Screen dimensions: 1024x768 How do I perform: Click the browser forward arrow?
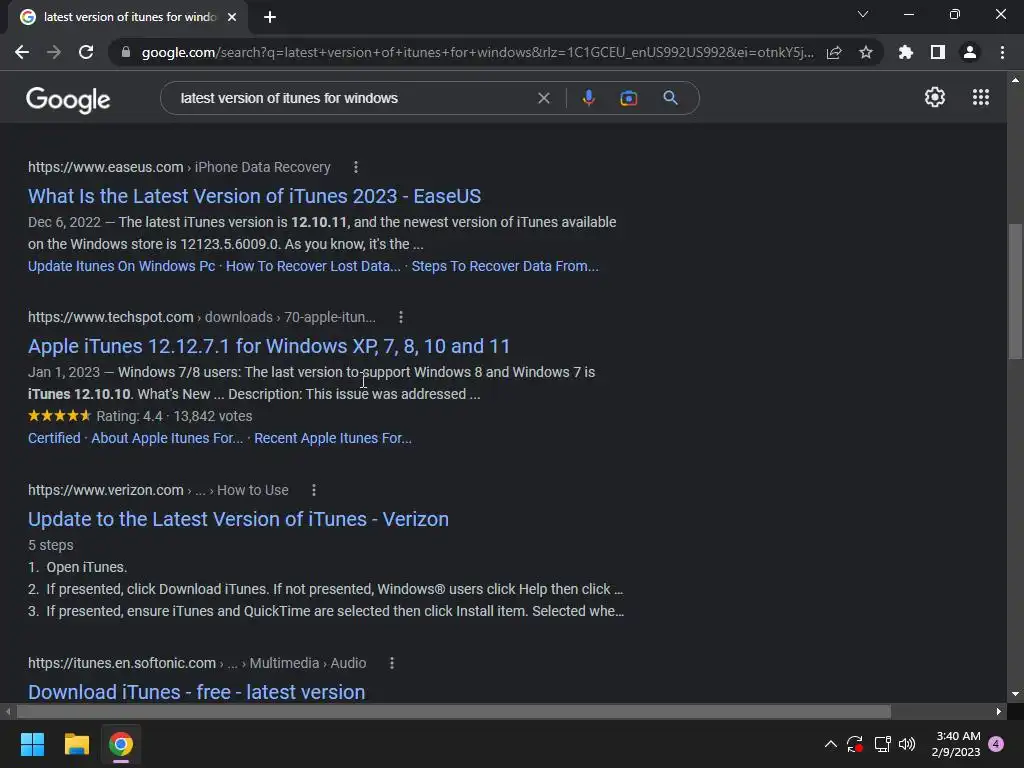54,52
